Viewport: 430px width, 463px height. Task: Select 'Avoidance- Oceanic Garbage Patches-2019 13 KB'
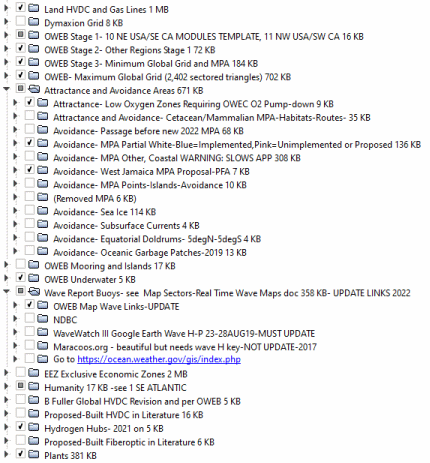click(x=150, y=253)
